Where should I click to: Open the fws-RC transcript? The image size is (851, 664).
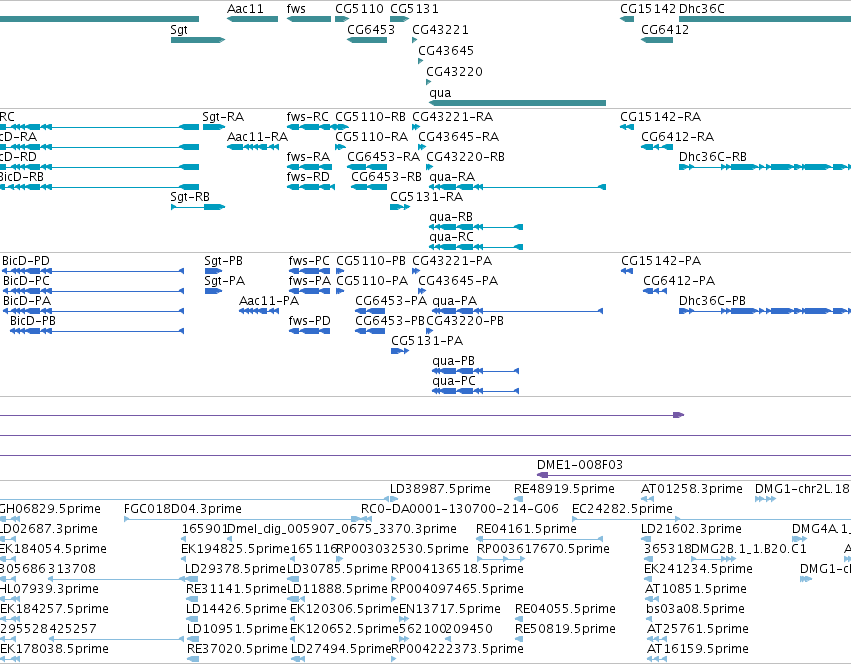pyautogui.click(x=316, y=127)
